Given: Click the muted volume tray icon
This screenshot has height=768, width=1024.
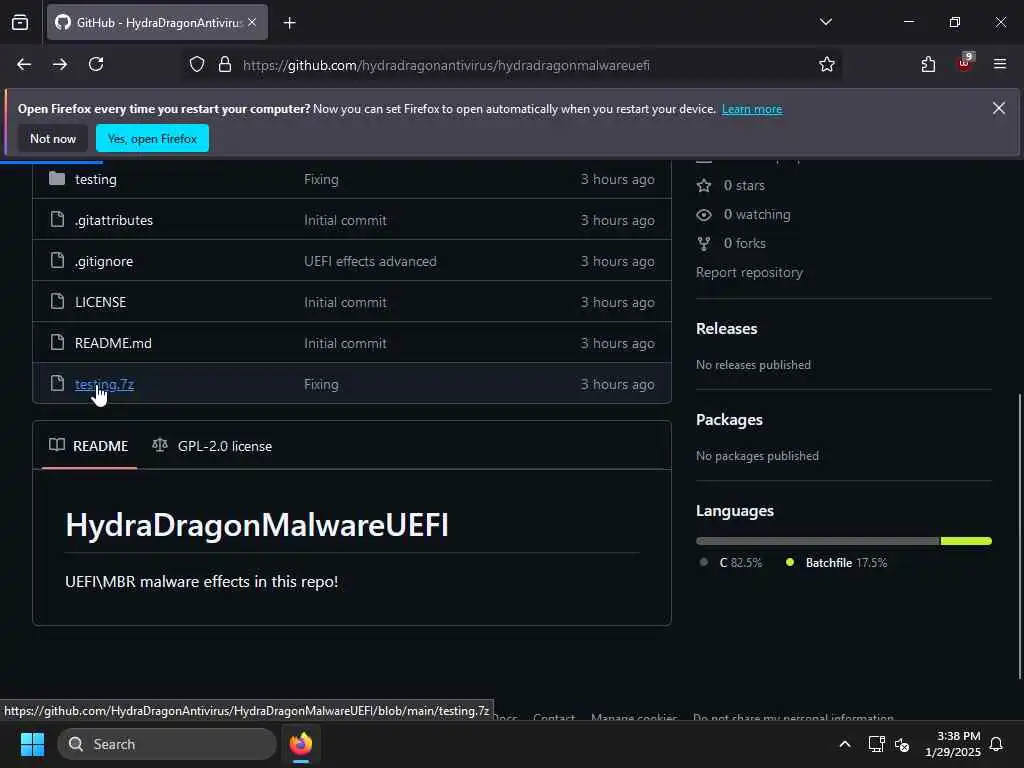Looking at the screenshot, I should pos(903,744).
